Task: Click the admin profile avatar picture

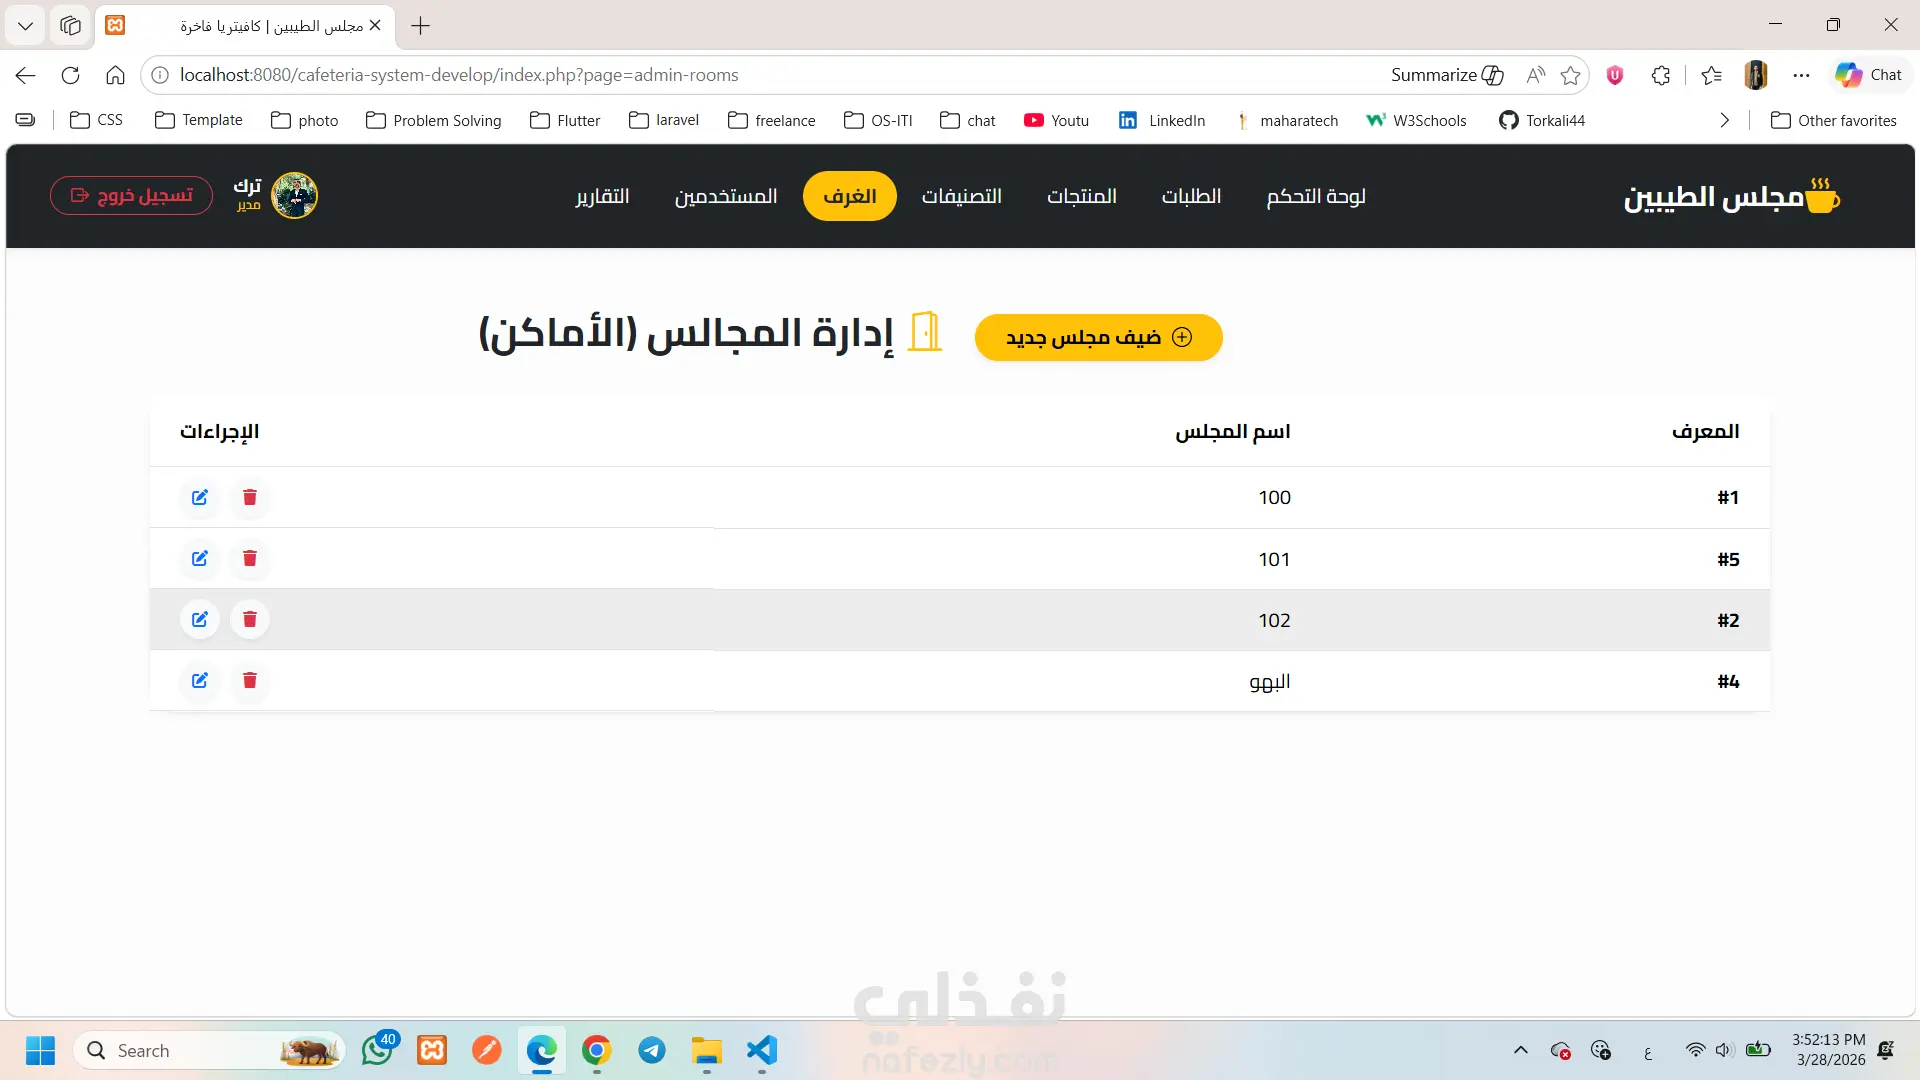Action: pos(294,195)
